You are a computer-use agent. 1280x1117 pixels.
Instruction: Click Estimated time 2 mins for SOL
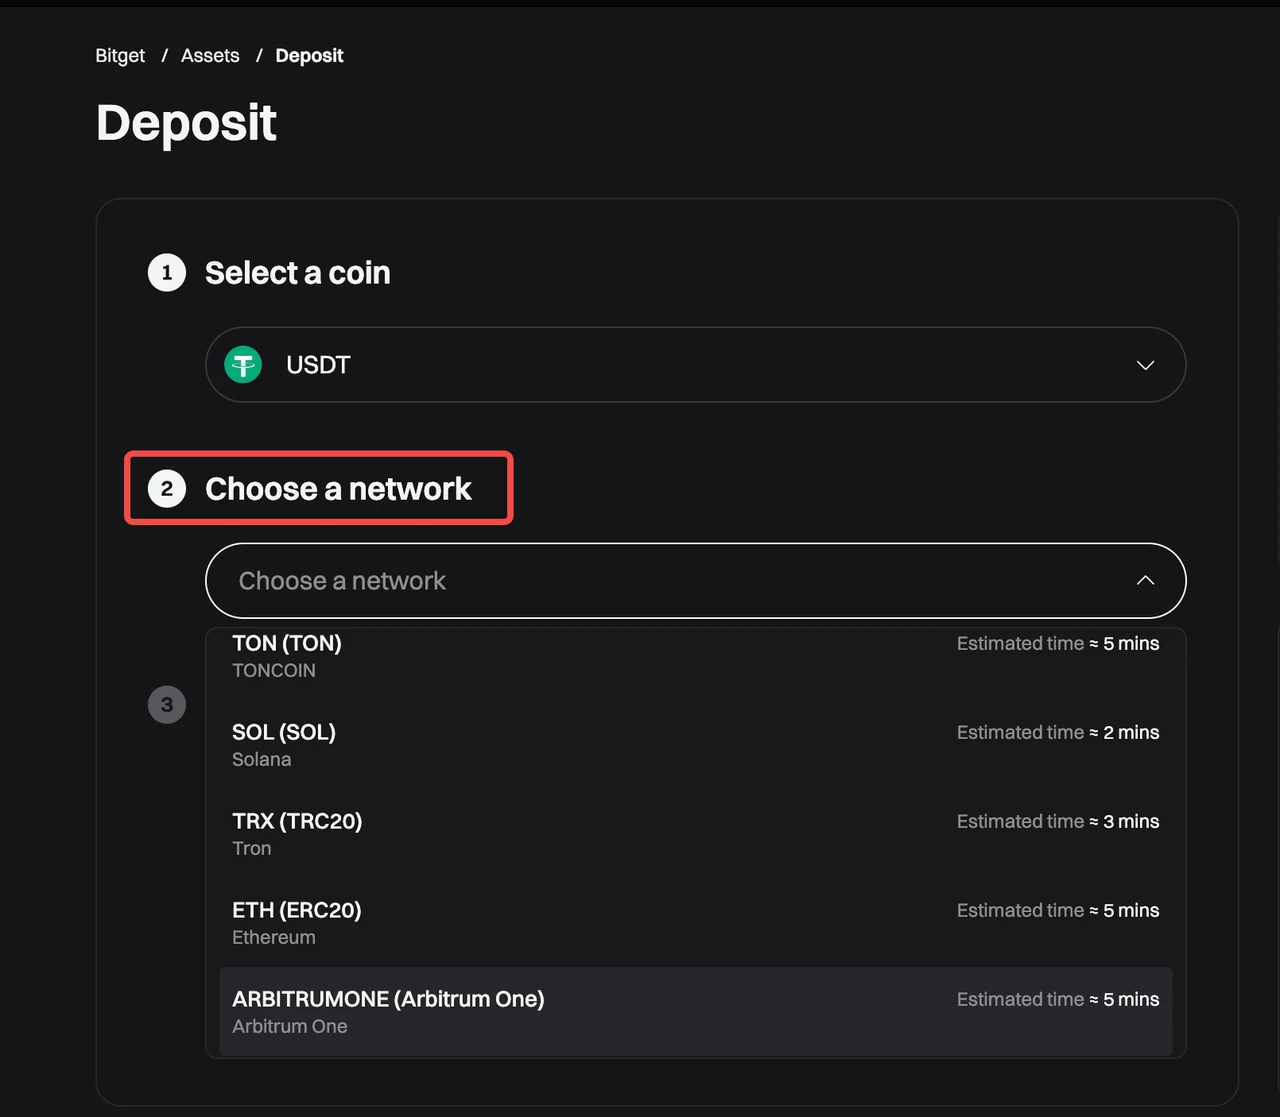pyautogui.click(x=1058, y=733)
